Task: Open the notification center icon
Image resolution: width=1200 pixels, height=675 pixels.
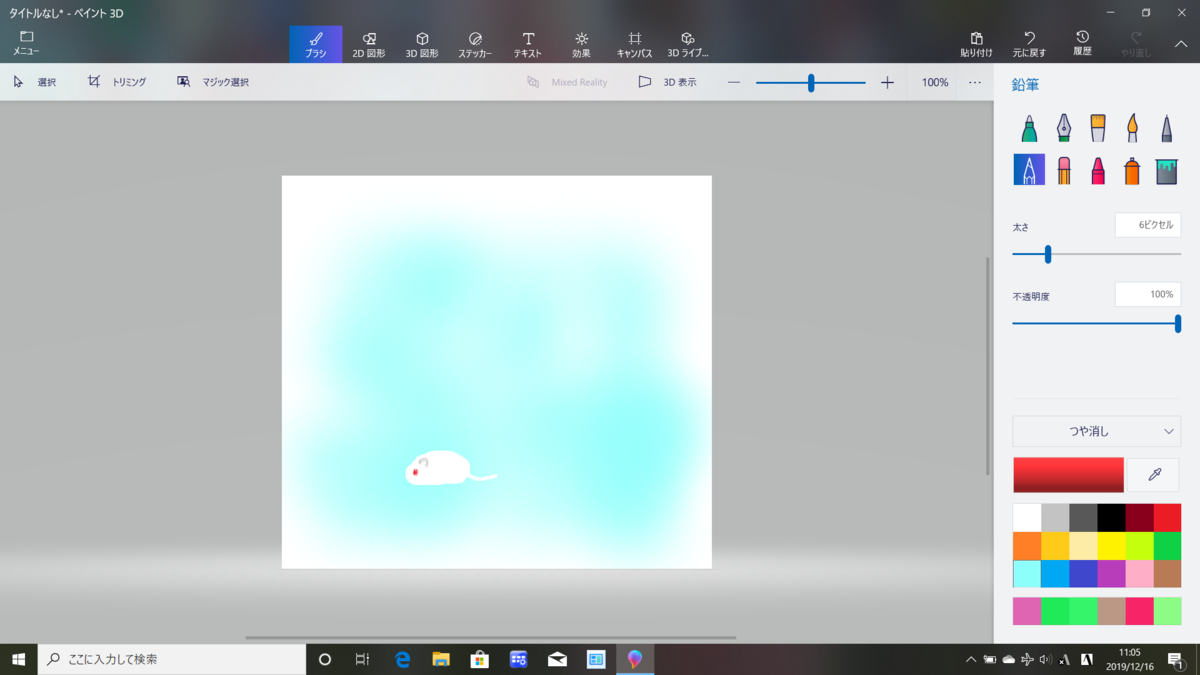Action: pos(1176,659)
